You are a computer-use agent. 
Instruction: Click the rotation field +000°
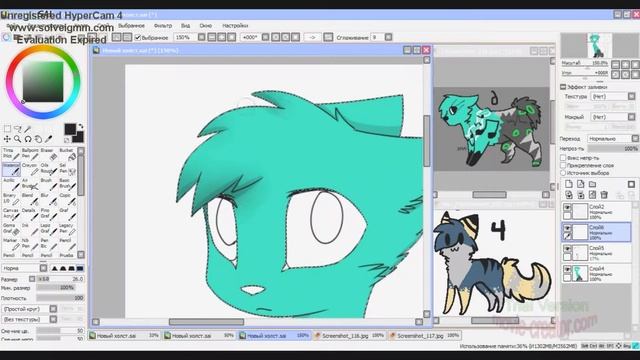250,37
